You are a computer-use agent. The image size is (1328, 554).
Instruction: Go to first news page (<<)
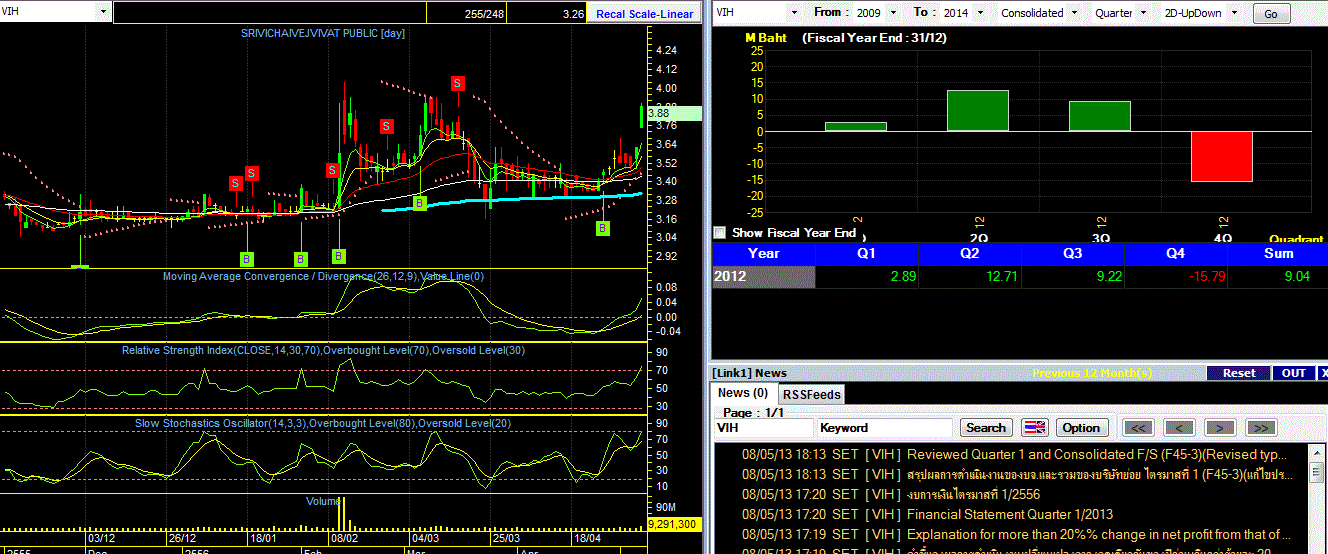(1138, 427)
